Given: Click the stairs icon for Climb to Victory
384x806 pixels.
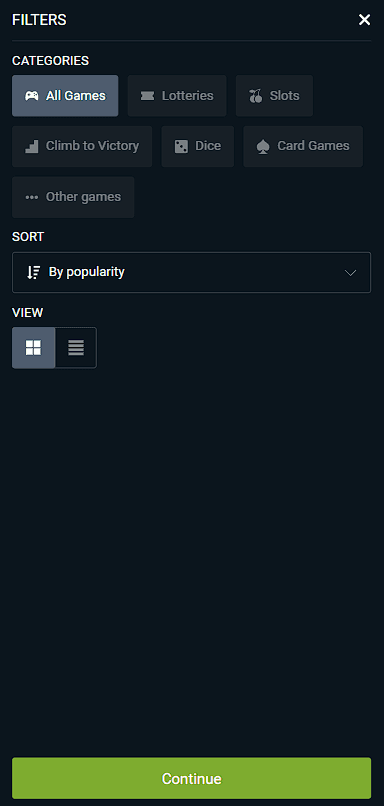Looking at the screenshot, I should click(32, 146).
